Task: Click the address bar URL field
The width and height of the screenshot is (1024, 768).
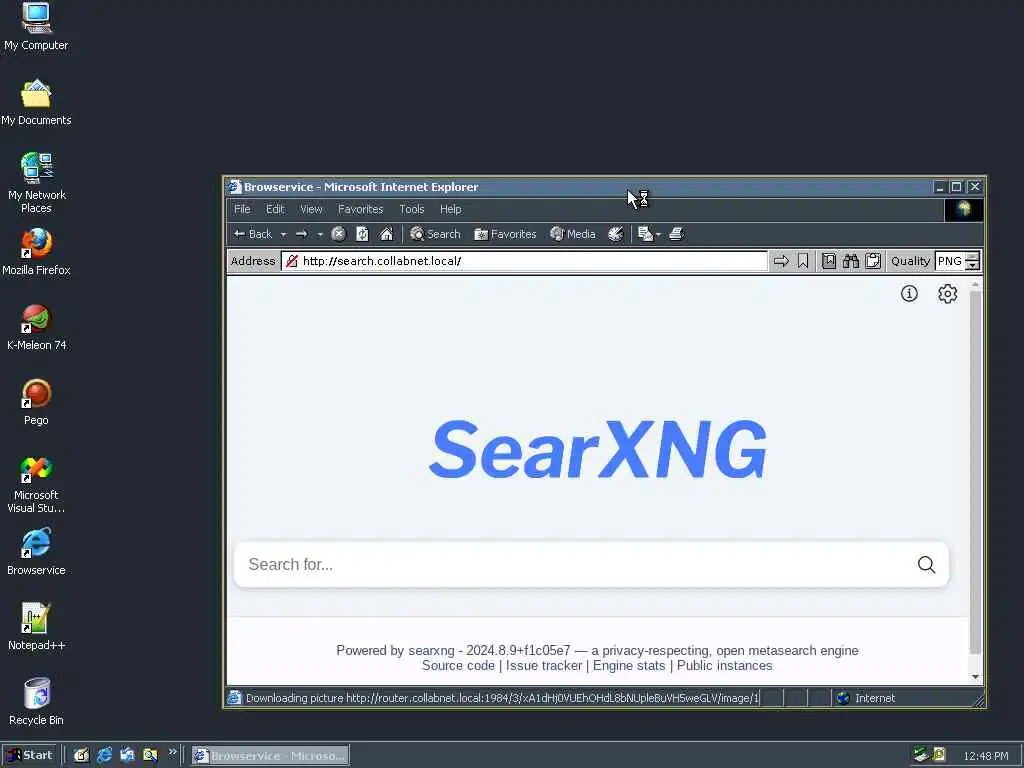Action: [524, 261]
